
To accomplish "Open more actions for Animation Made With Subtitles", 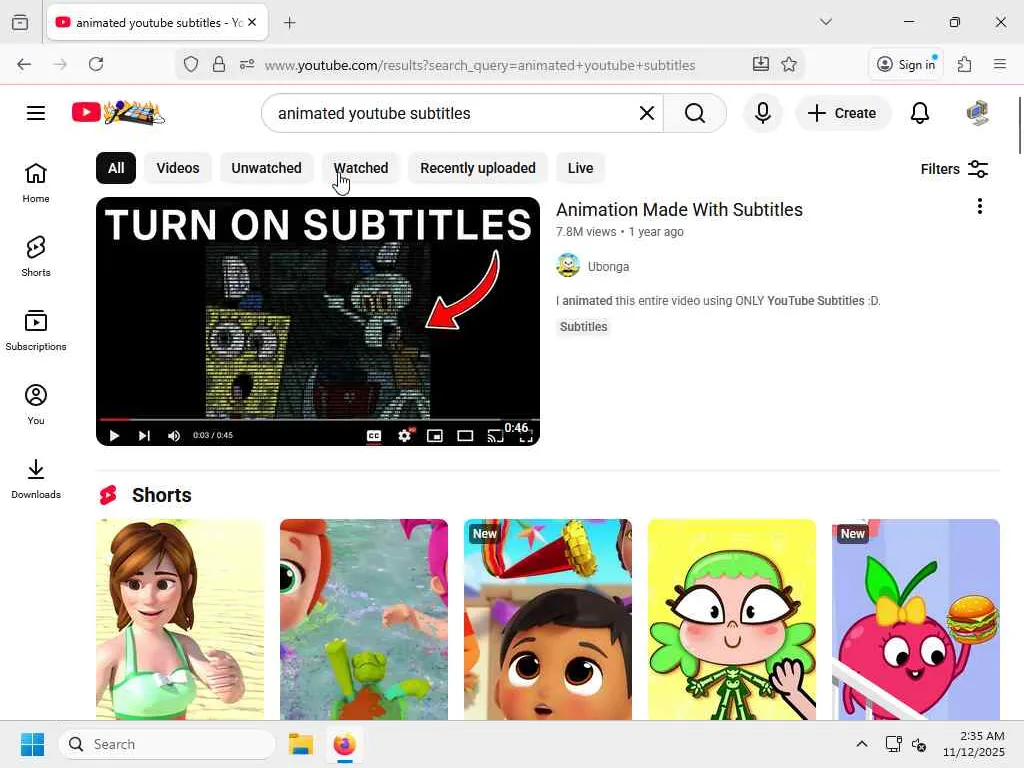I will click(x=980, y=207).
